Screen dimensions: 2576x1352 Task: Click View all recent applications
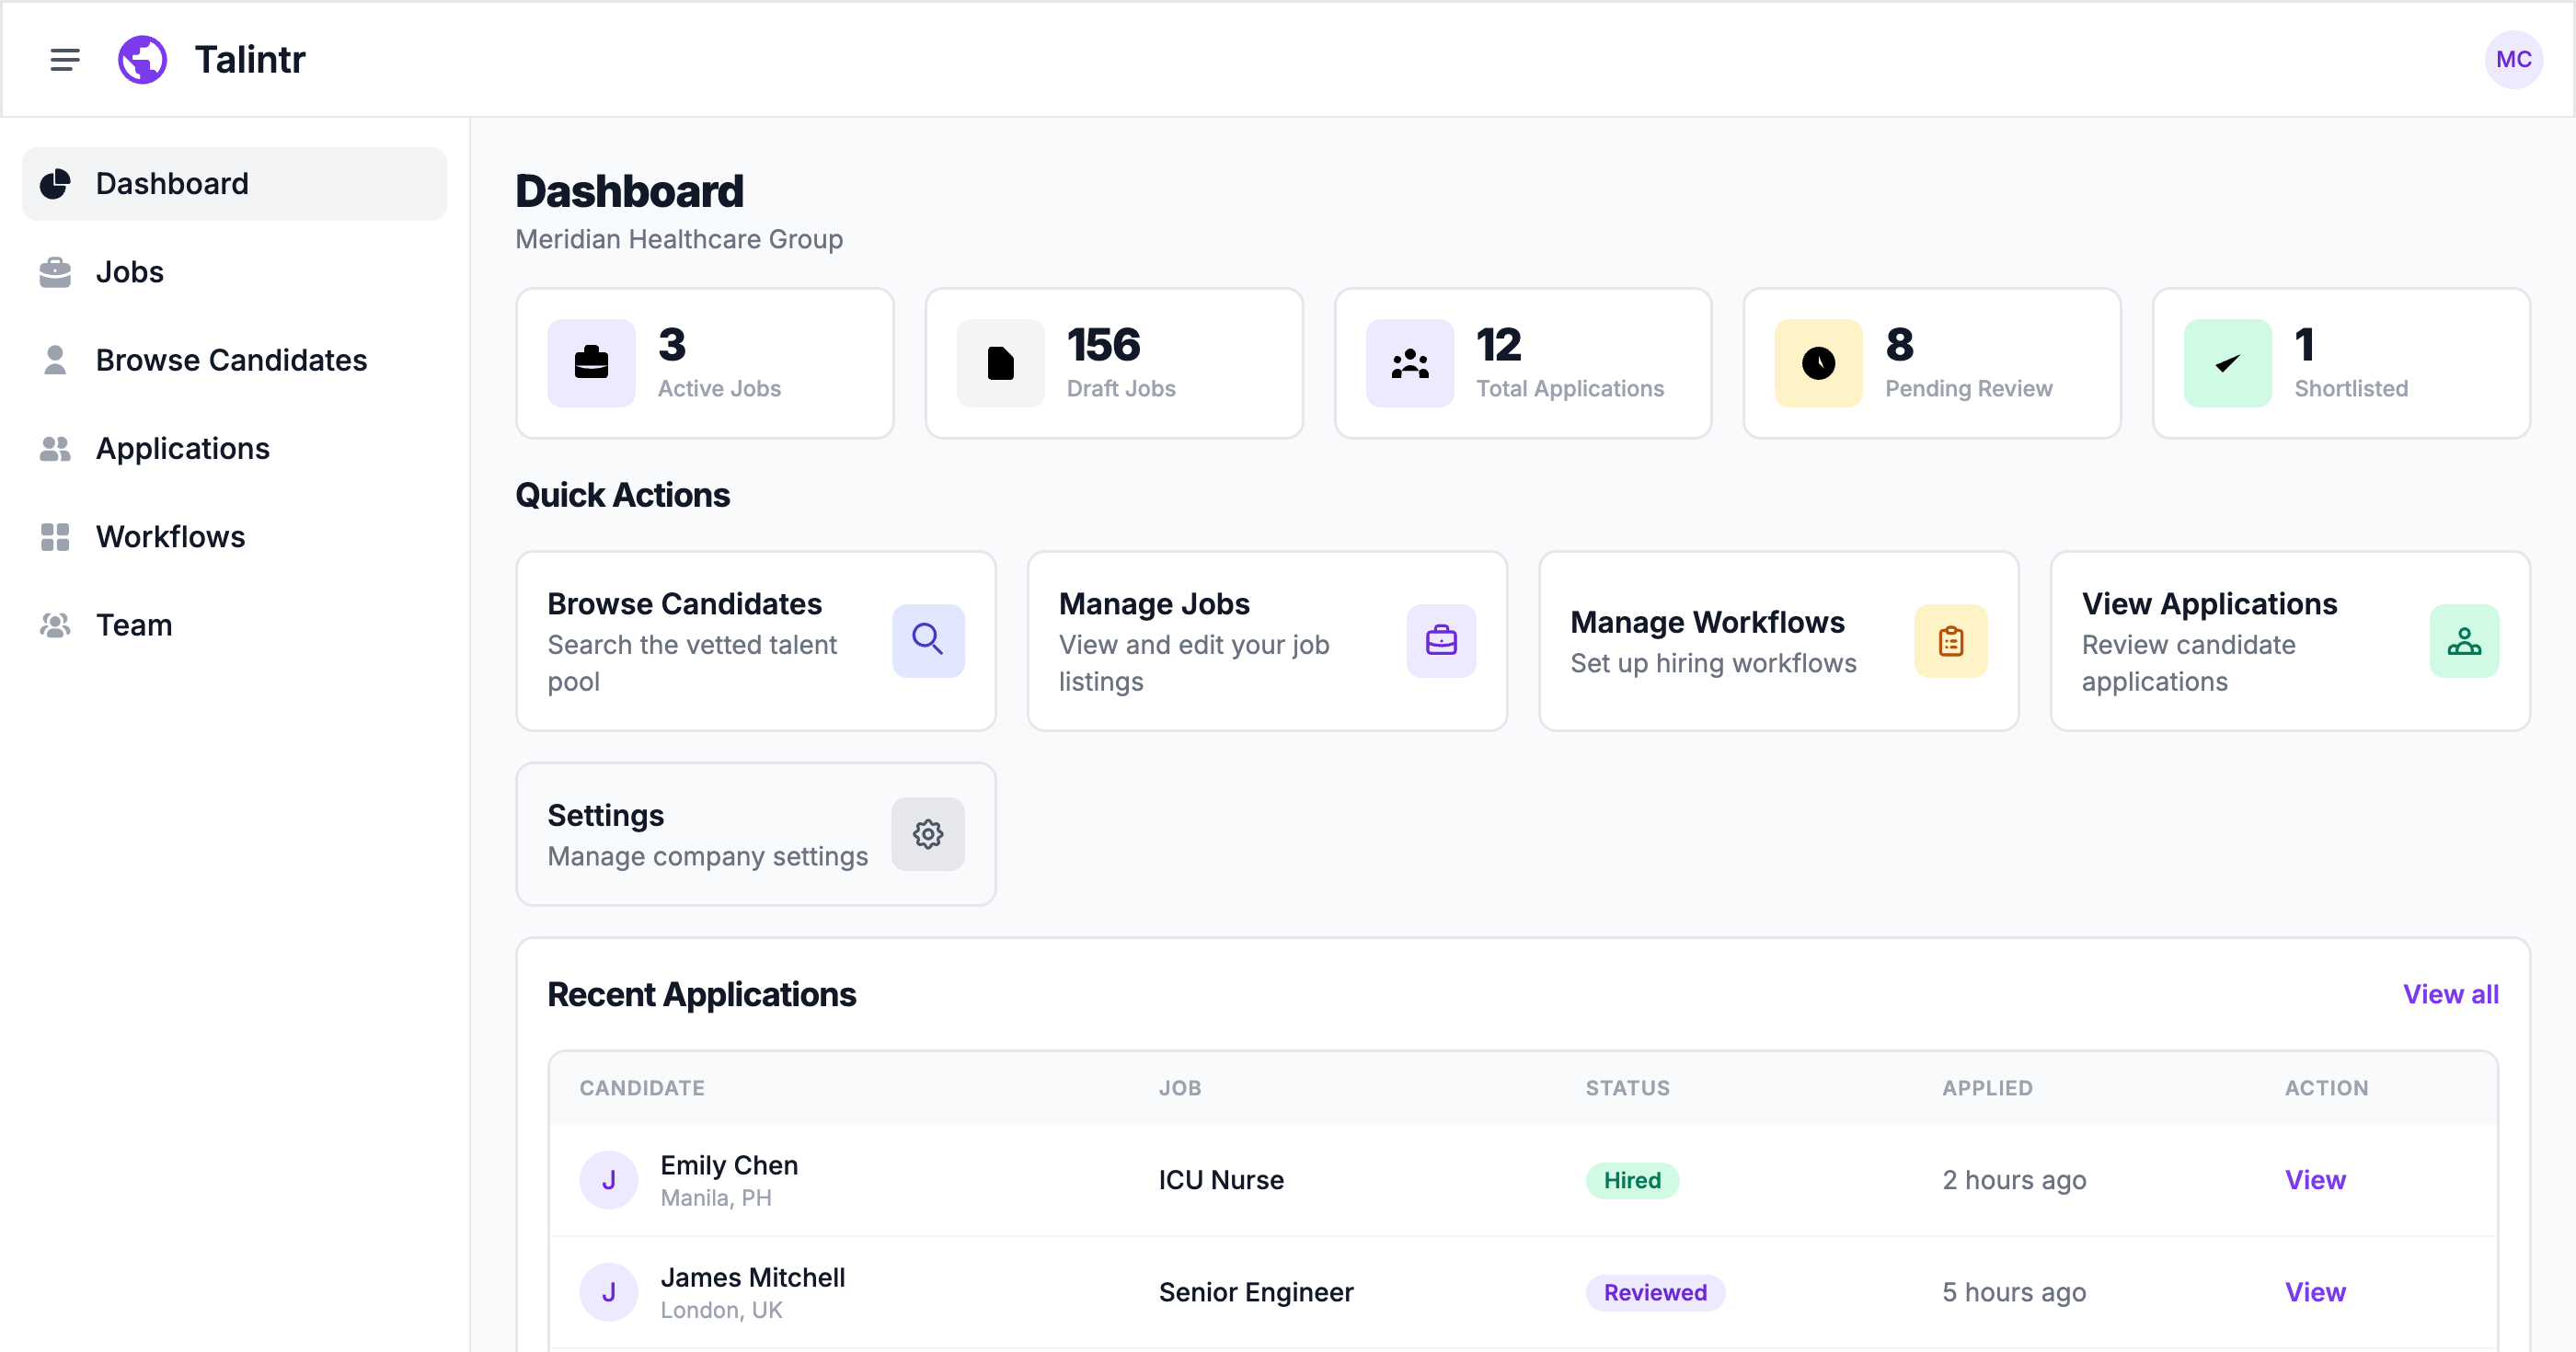click(x=2450, y=993)
